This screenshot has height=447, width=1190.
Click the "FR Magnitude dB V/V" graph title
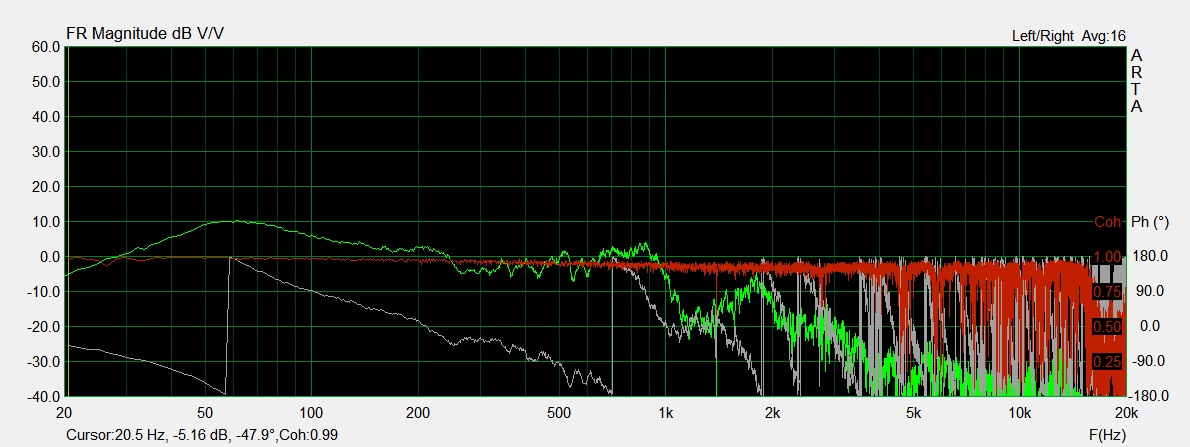point(145,33)
